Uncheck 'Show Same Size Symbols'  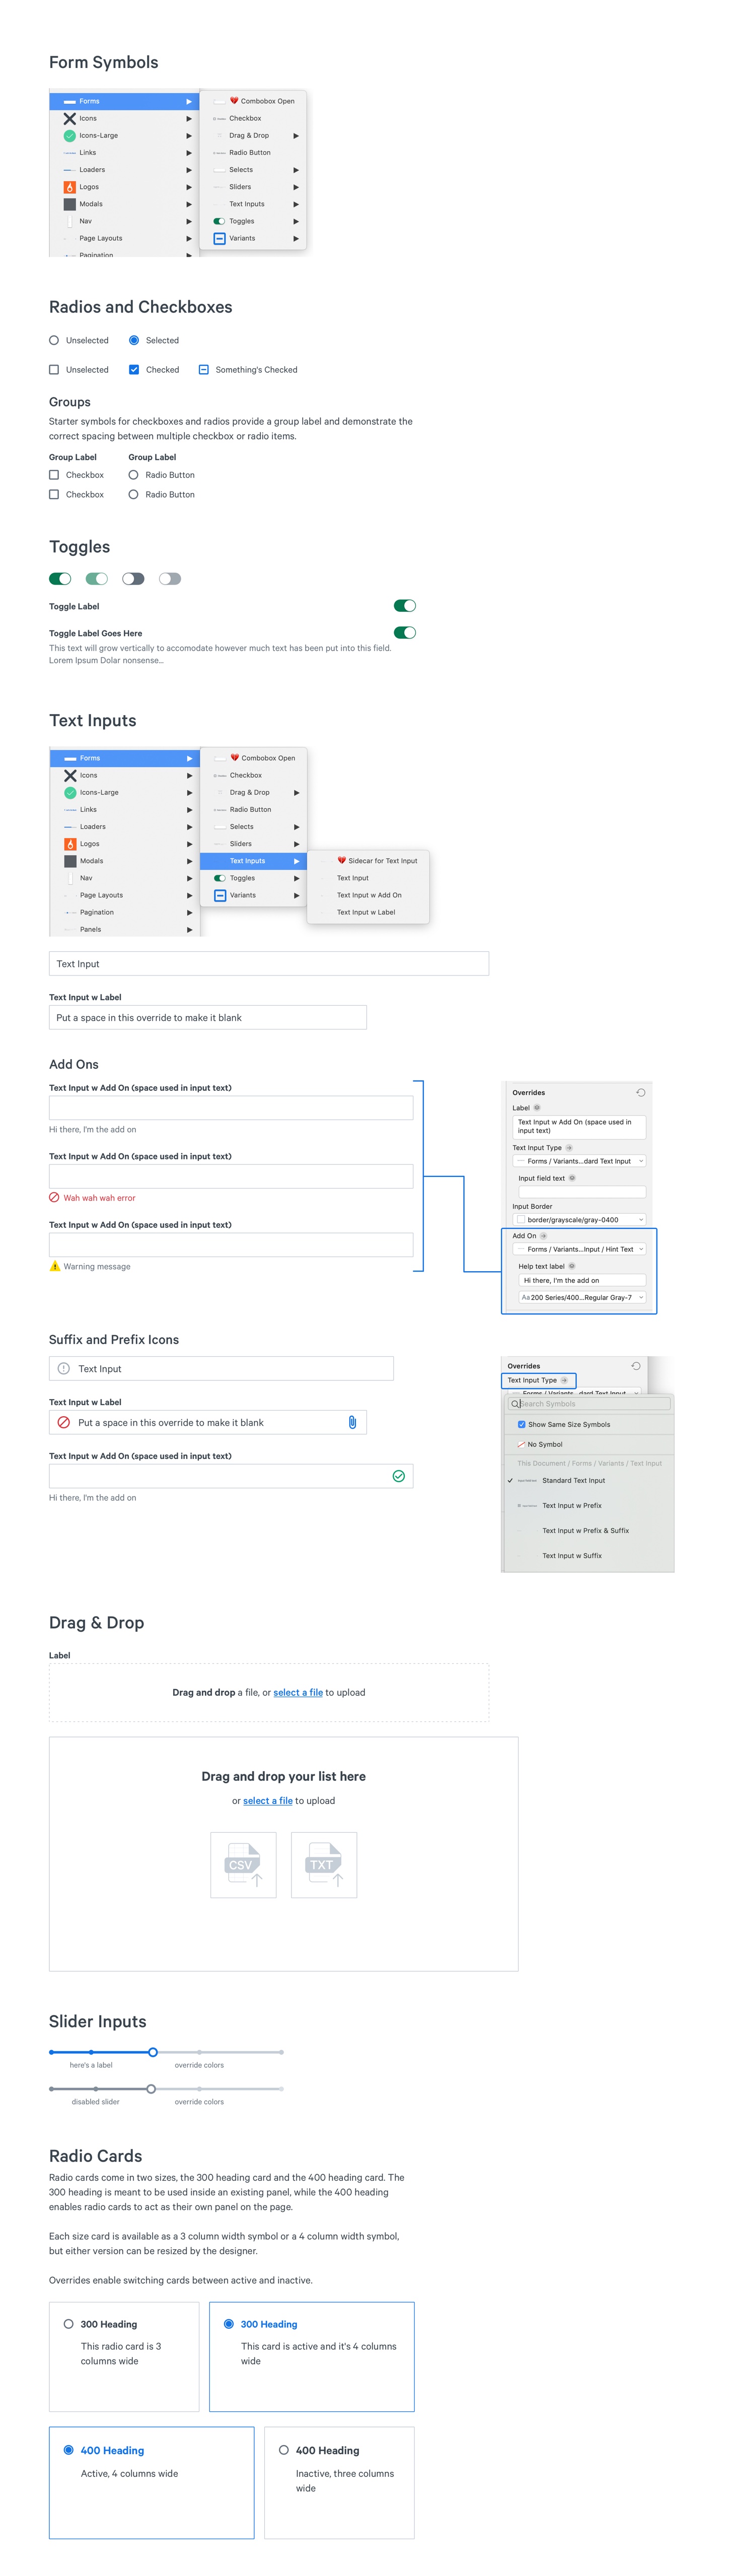[521, 1424]
